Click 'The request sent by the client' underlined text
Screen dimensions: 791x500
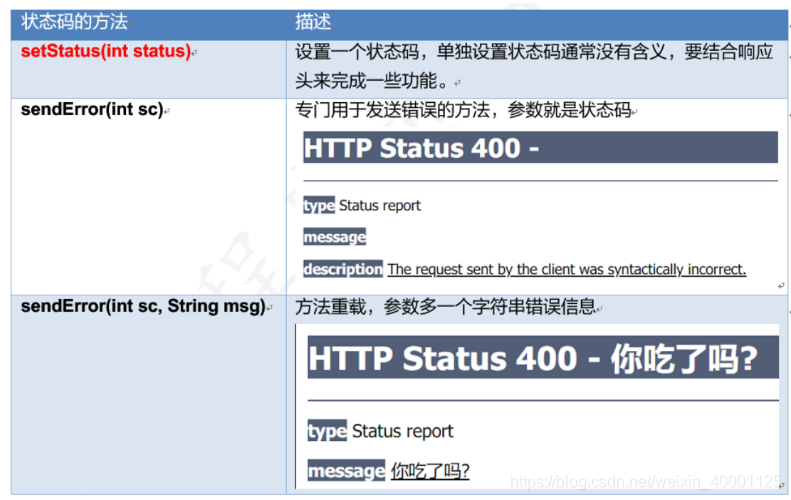pyautogui.click(x=567, y=269)
